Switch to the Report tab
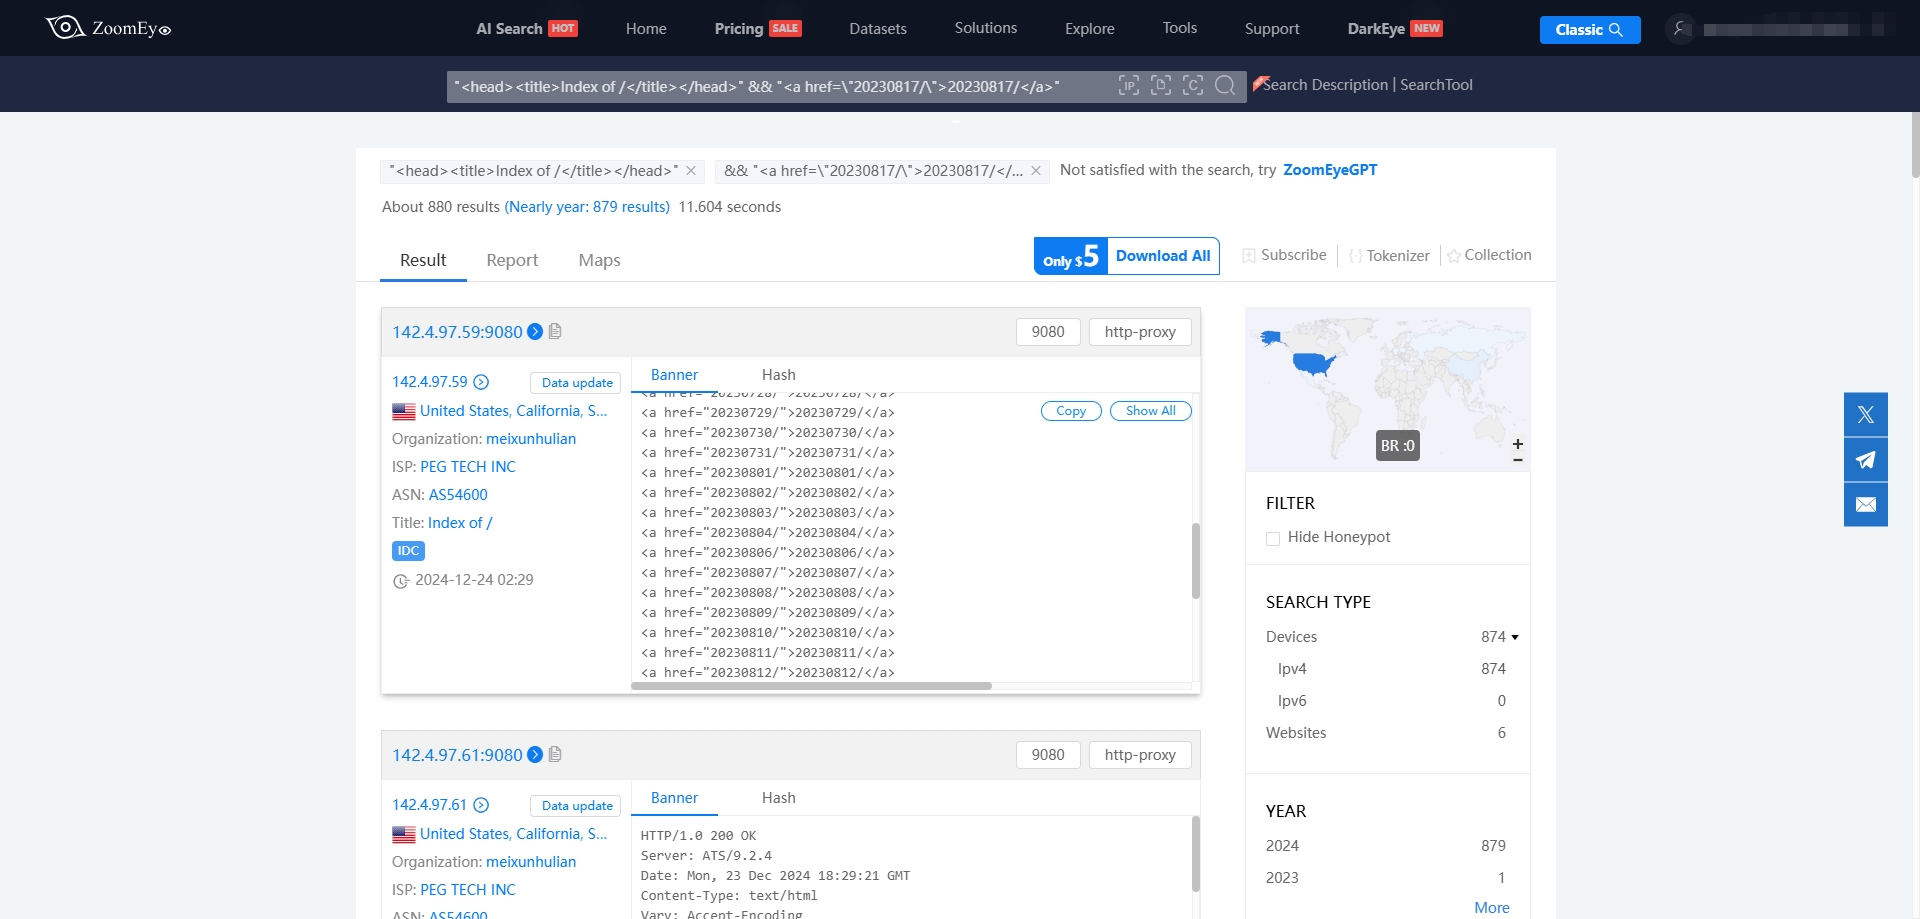Viewport: 1920px width, 919px height. coord(512,260)
